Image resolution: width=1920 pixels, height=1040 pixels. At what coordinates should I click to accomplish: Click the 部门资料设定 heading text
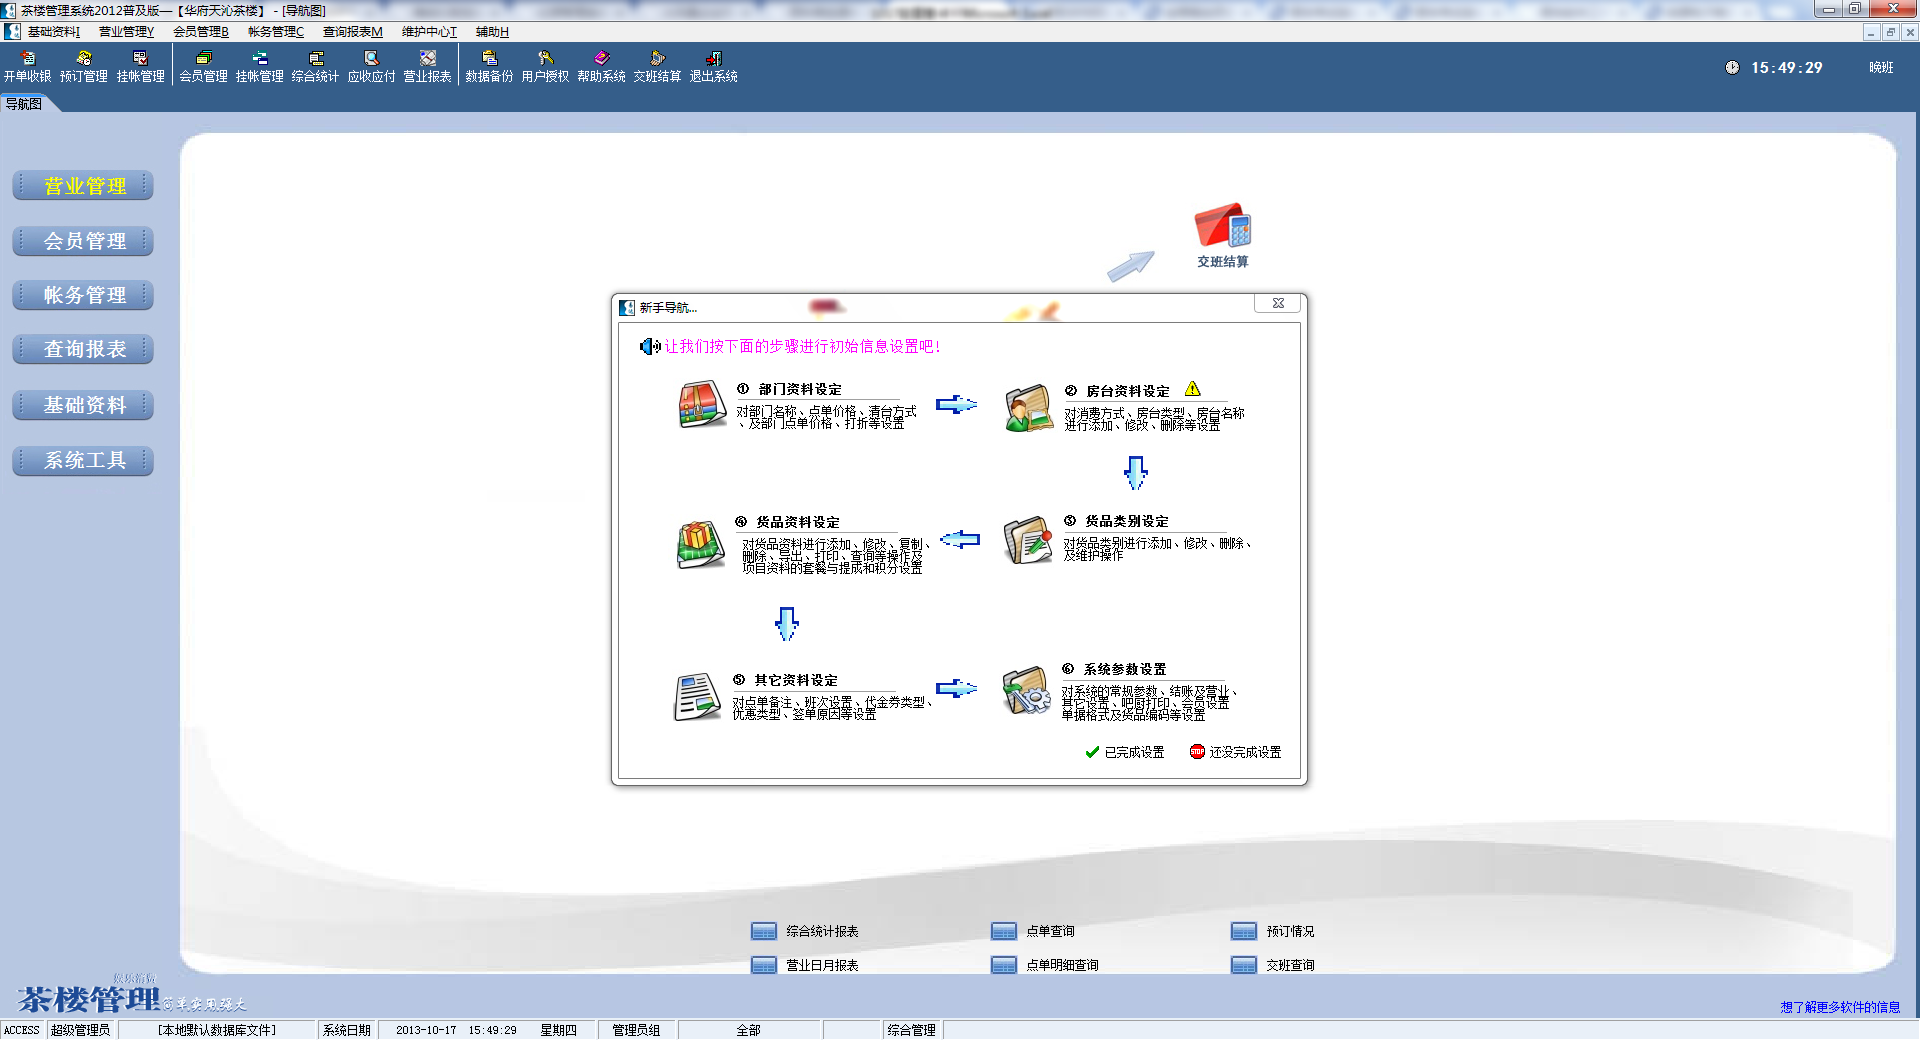[800, 389]
